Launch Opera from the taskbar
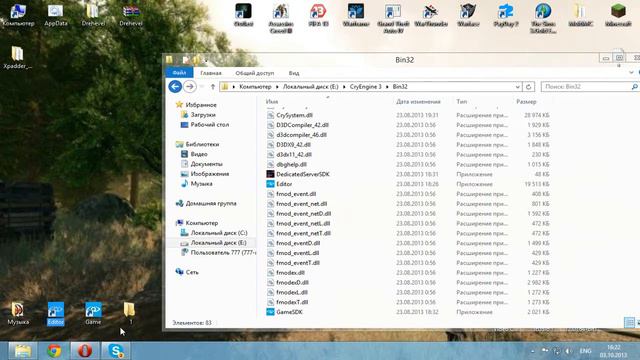The width and height of the screenshot is (640, 360). [85, 351]
